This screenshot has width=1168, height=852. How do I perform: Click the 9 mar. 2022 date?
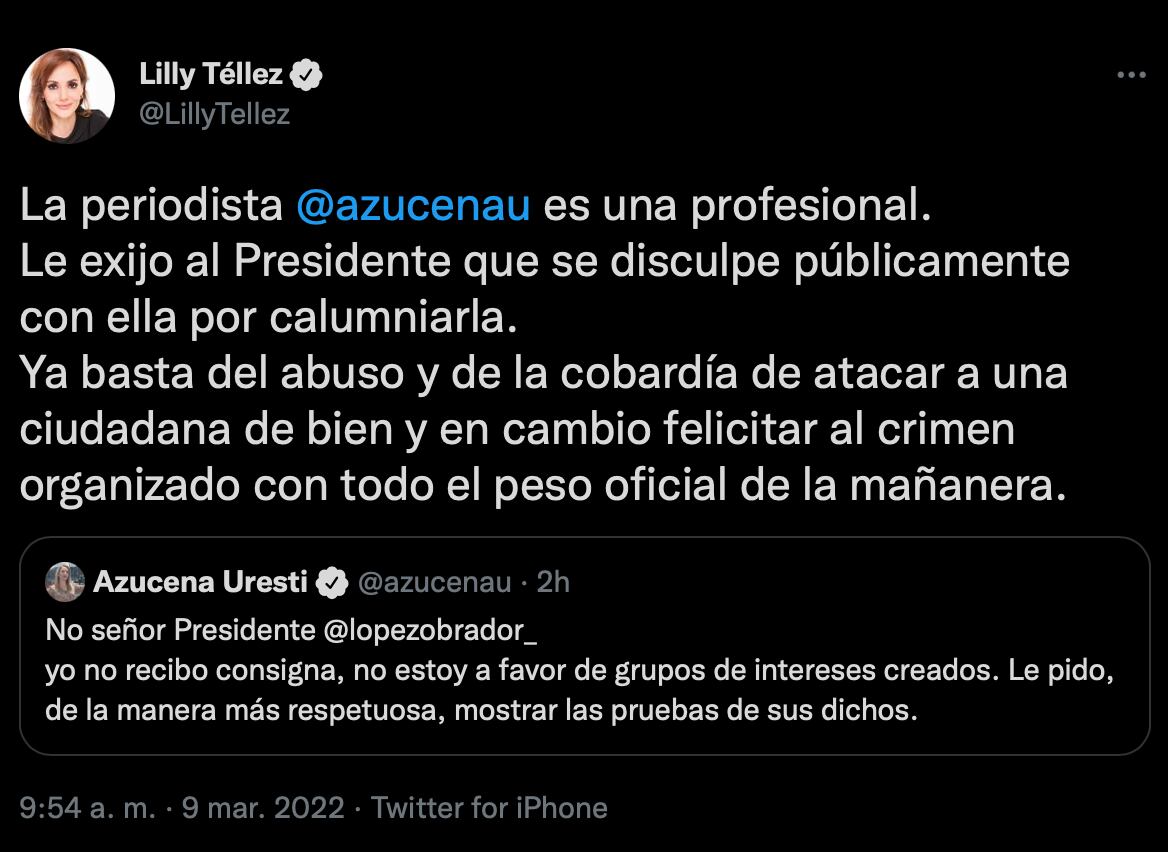click(263, 807)
